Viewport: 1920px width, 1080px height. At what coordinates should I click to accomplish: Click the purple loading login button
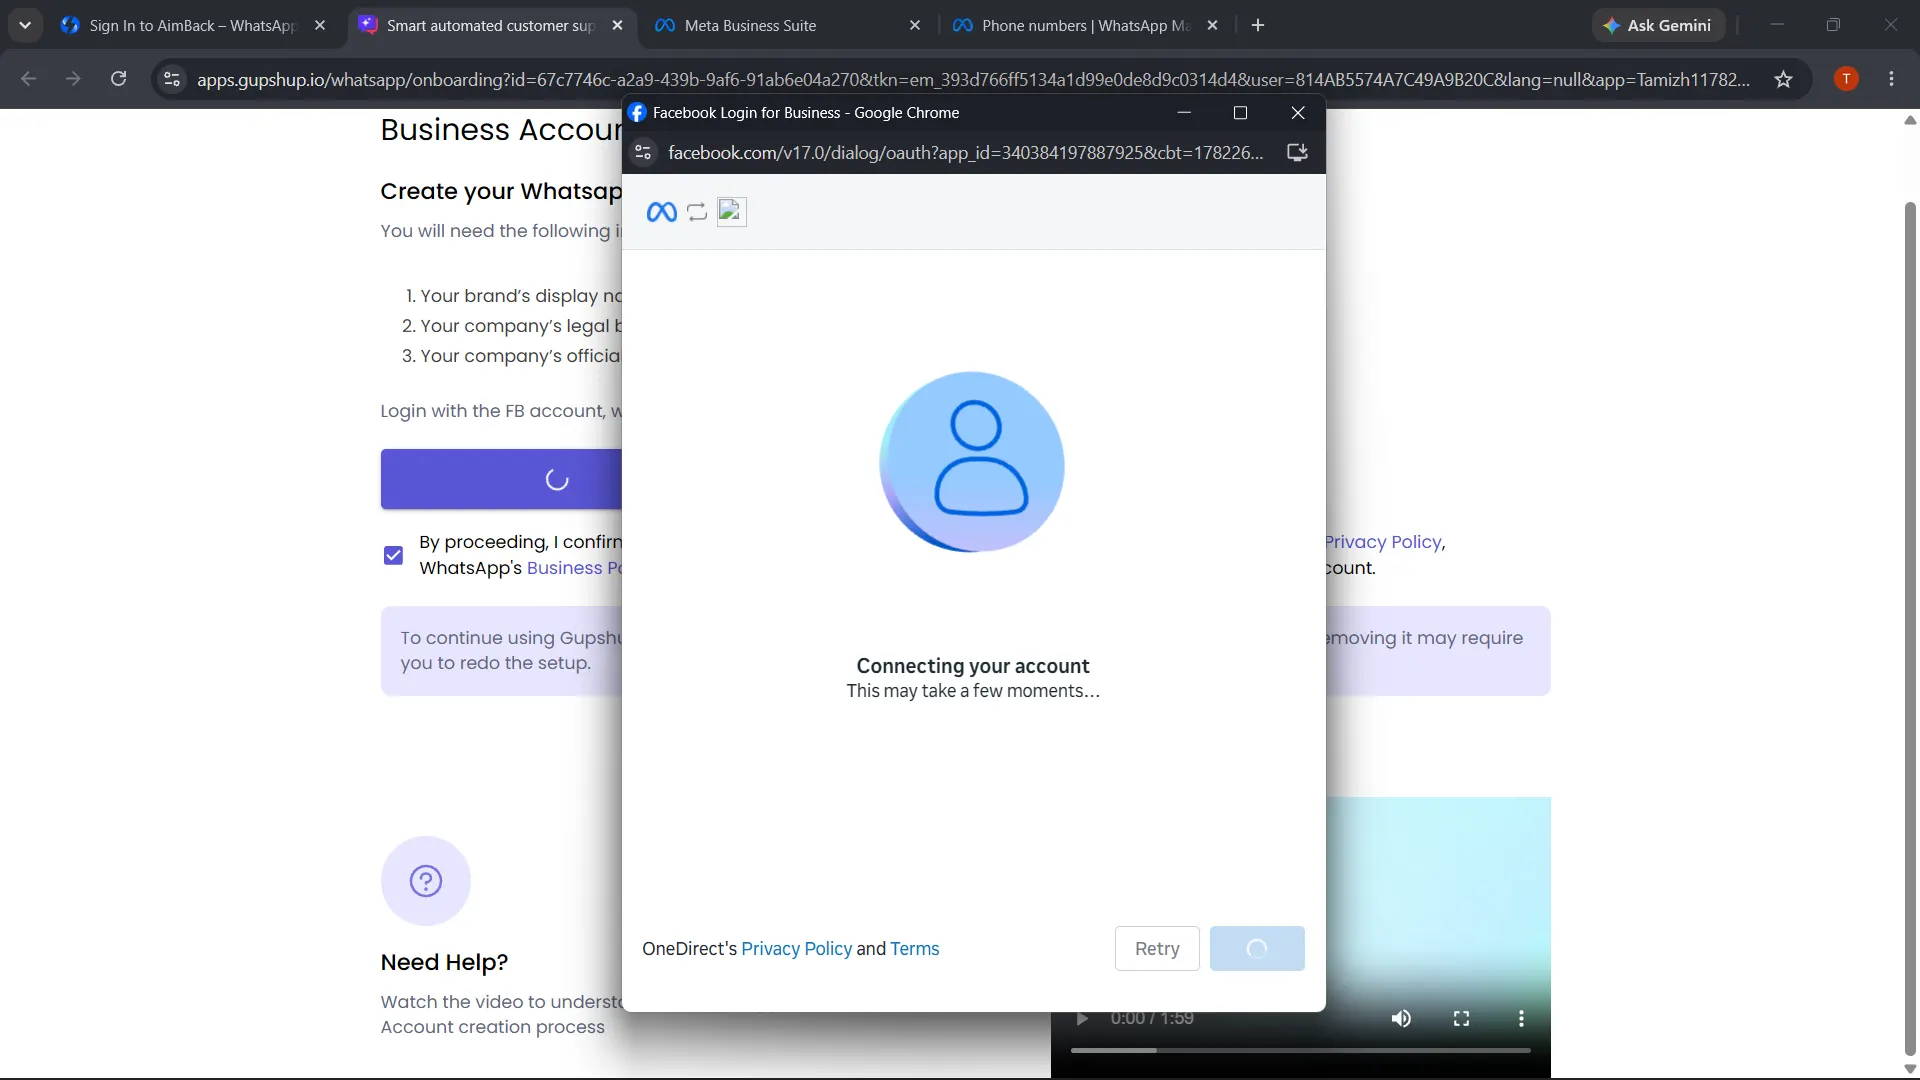(502, 479)
